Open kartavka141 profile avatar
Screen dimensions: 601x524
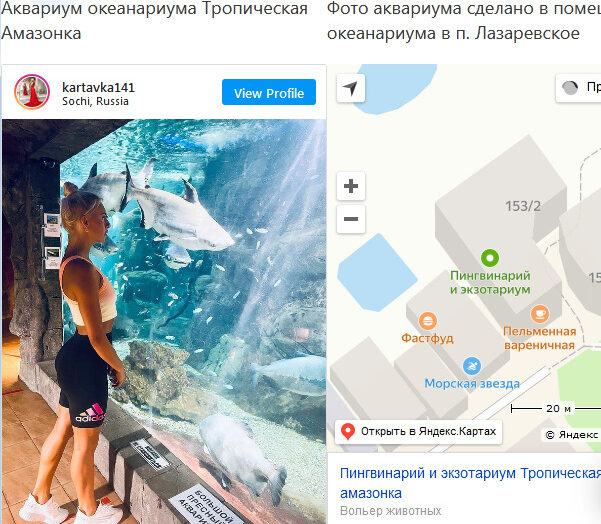click(x=32, y=92)
